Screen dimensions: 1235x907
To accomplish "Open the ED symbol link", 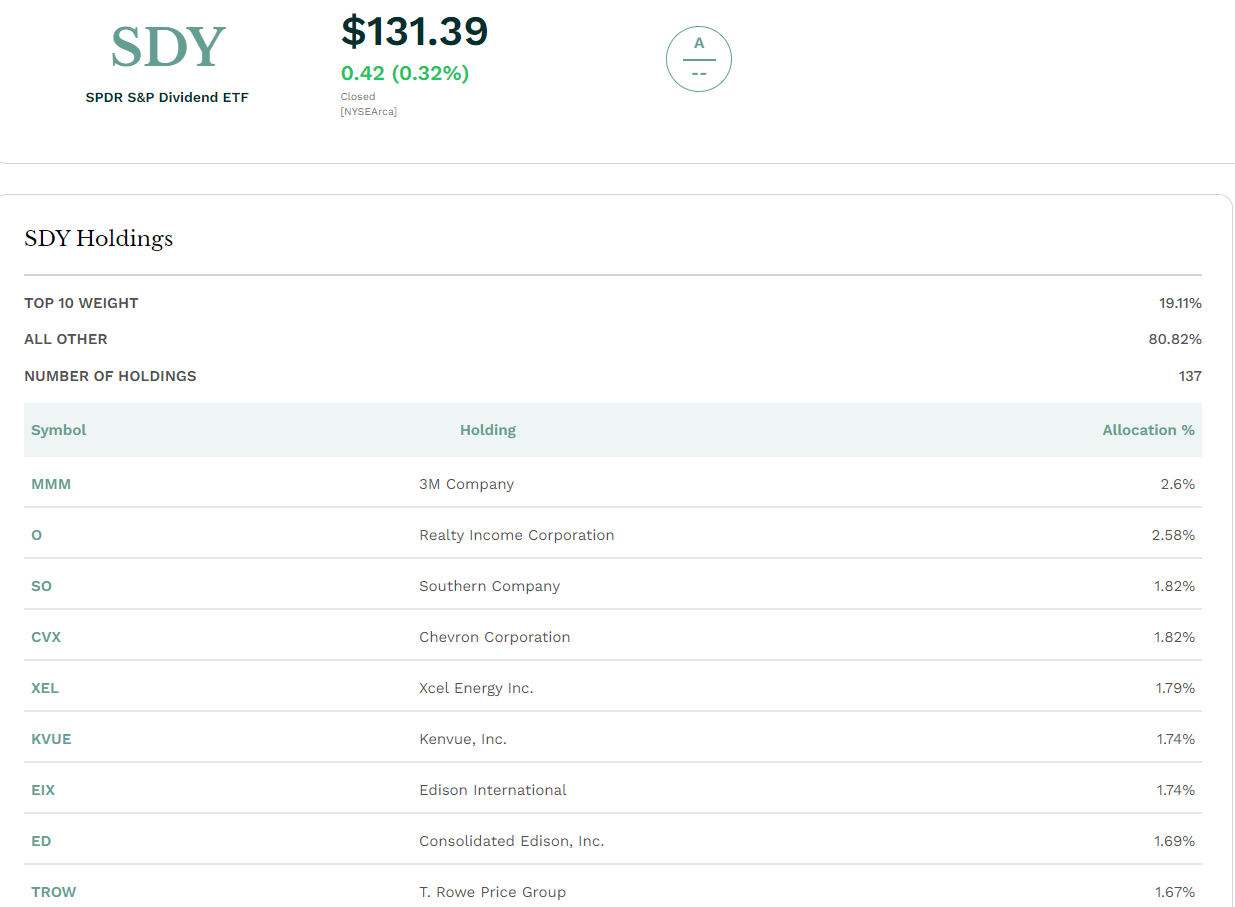I will pos(41,841).
